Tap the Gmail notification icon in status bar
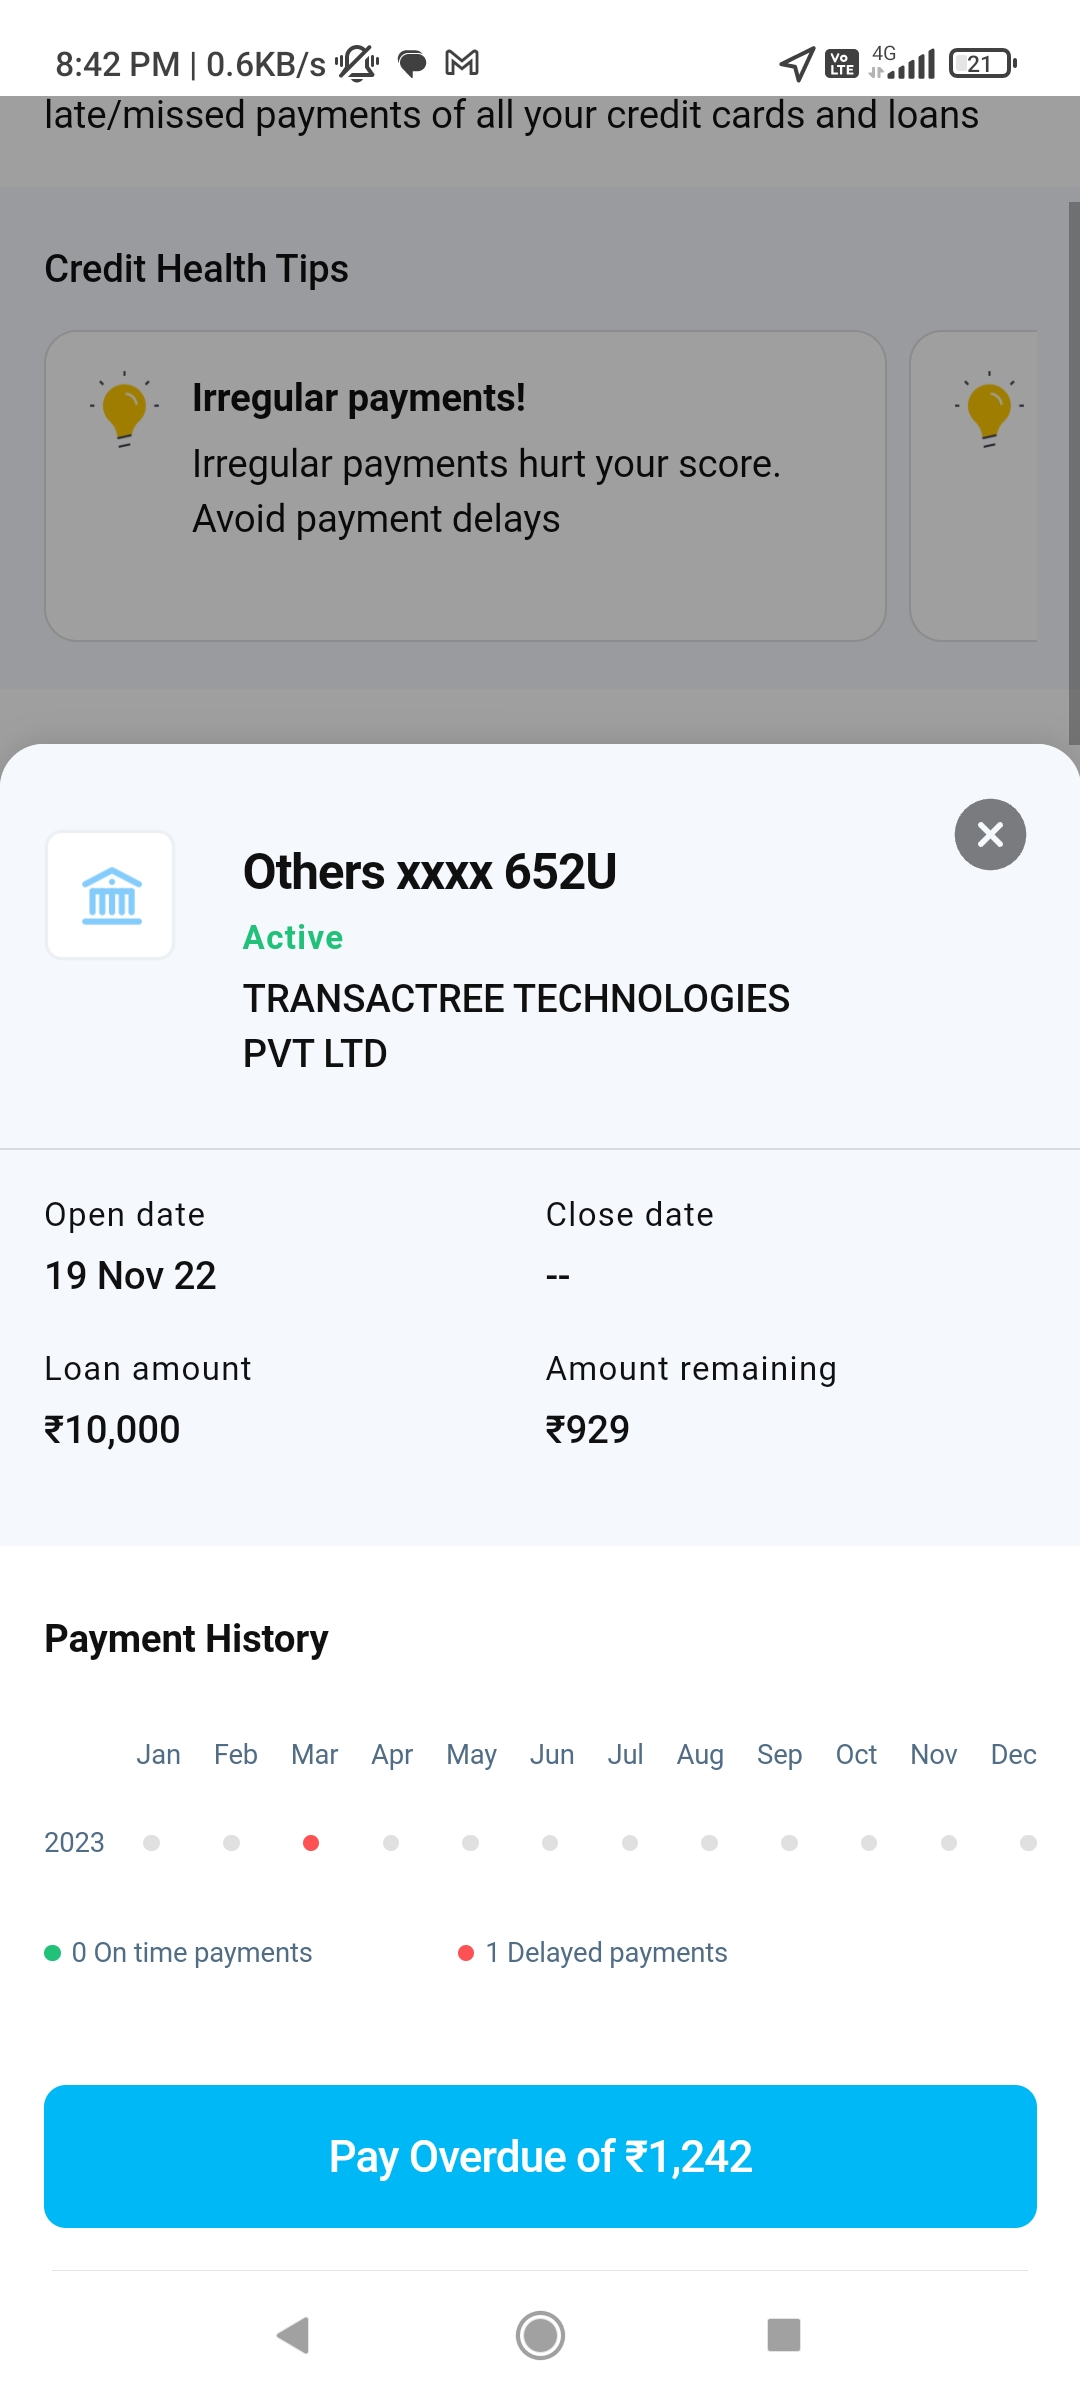This screenshot has width=1080, height=2400. pyautogui.click(x=462, y=63)
